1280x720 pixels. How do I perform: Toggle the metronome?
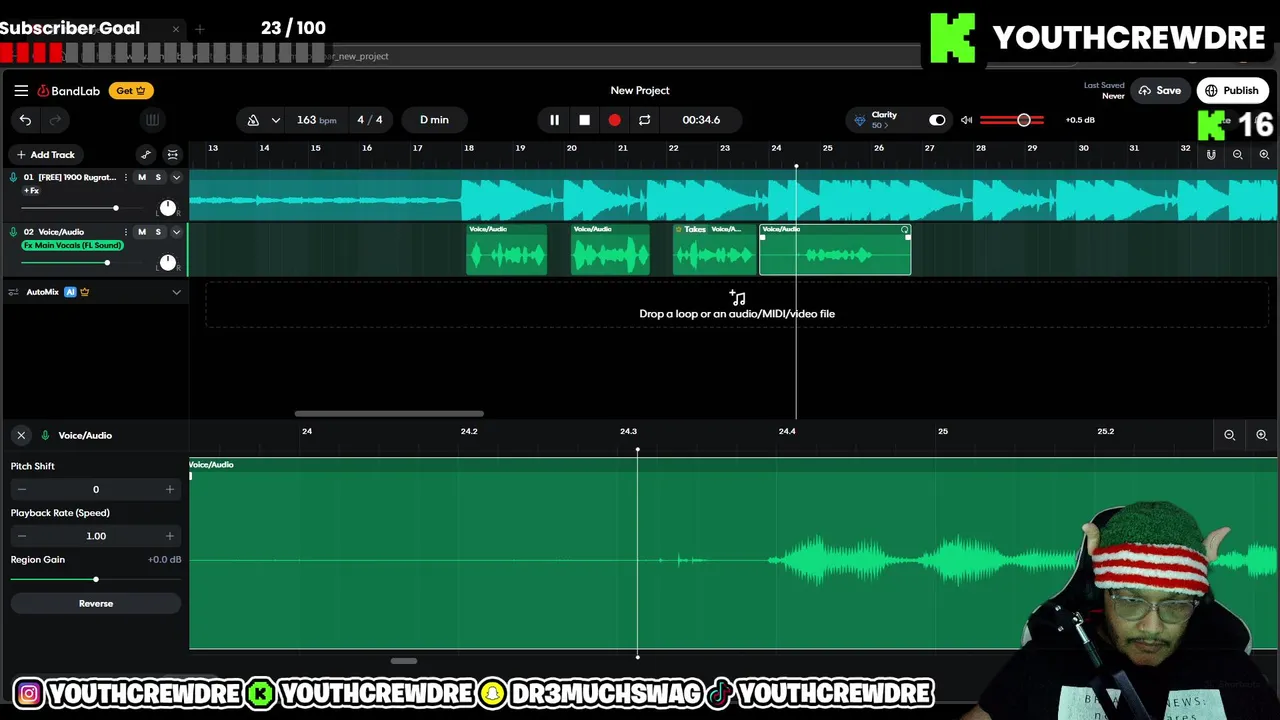pyautogui.click(x=253, y=120)
